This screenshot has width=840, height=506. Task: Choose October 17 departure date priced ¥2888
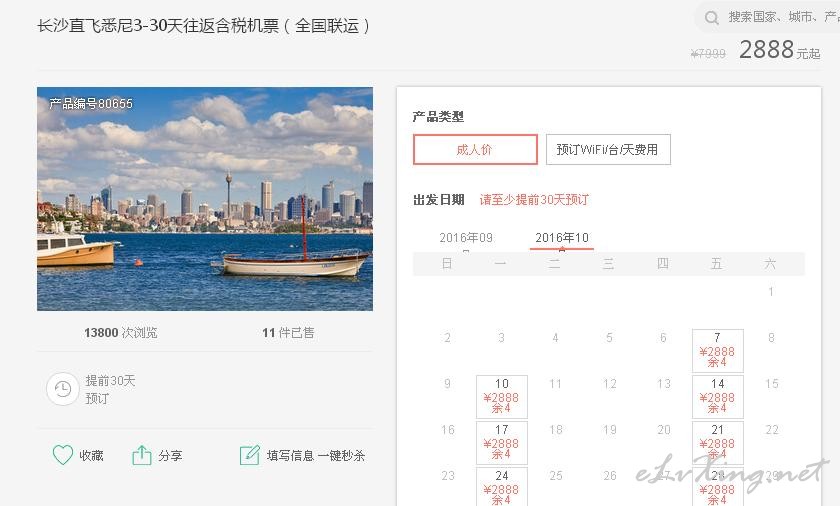502,443
